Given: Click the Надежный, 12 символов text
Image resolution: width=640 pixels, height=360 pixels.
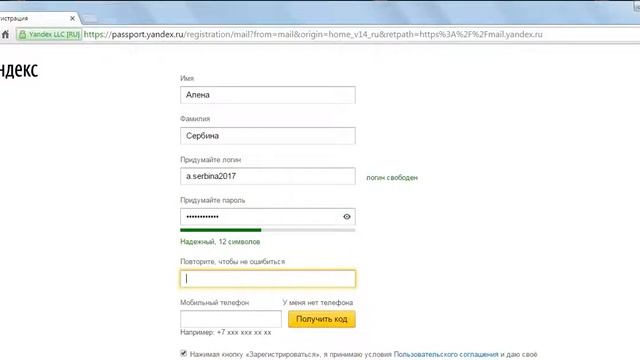Looking at the screenshot, I should pyautogui.click(x=220, y=242).
